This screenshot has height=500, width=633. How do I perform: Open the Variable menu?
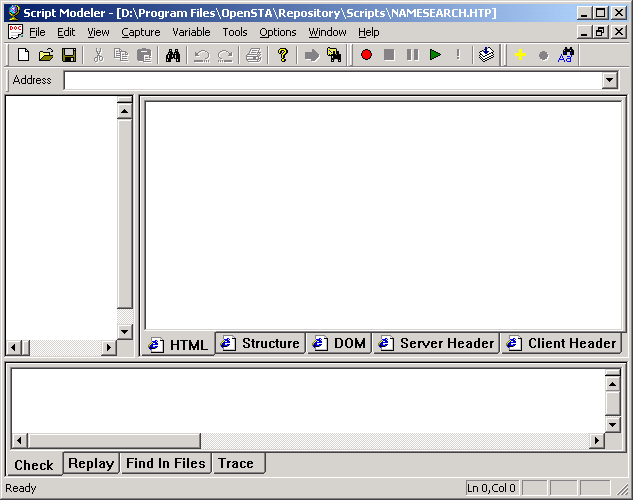pyautogui.click(x=191, y=32)
